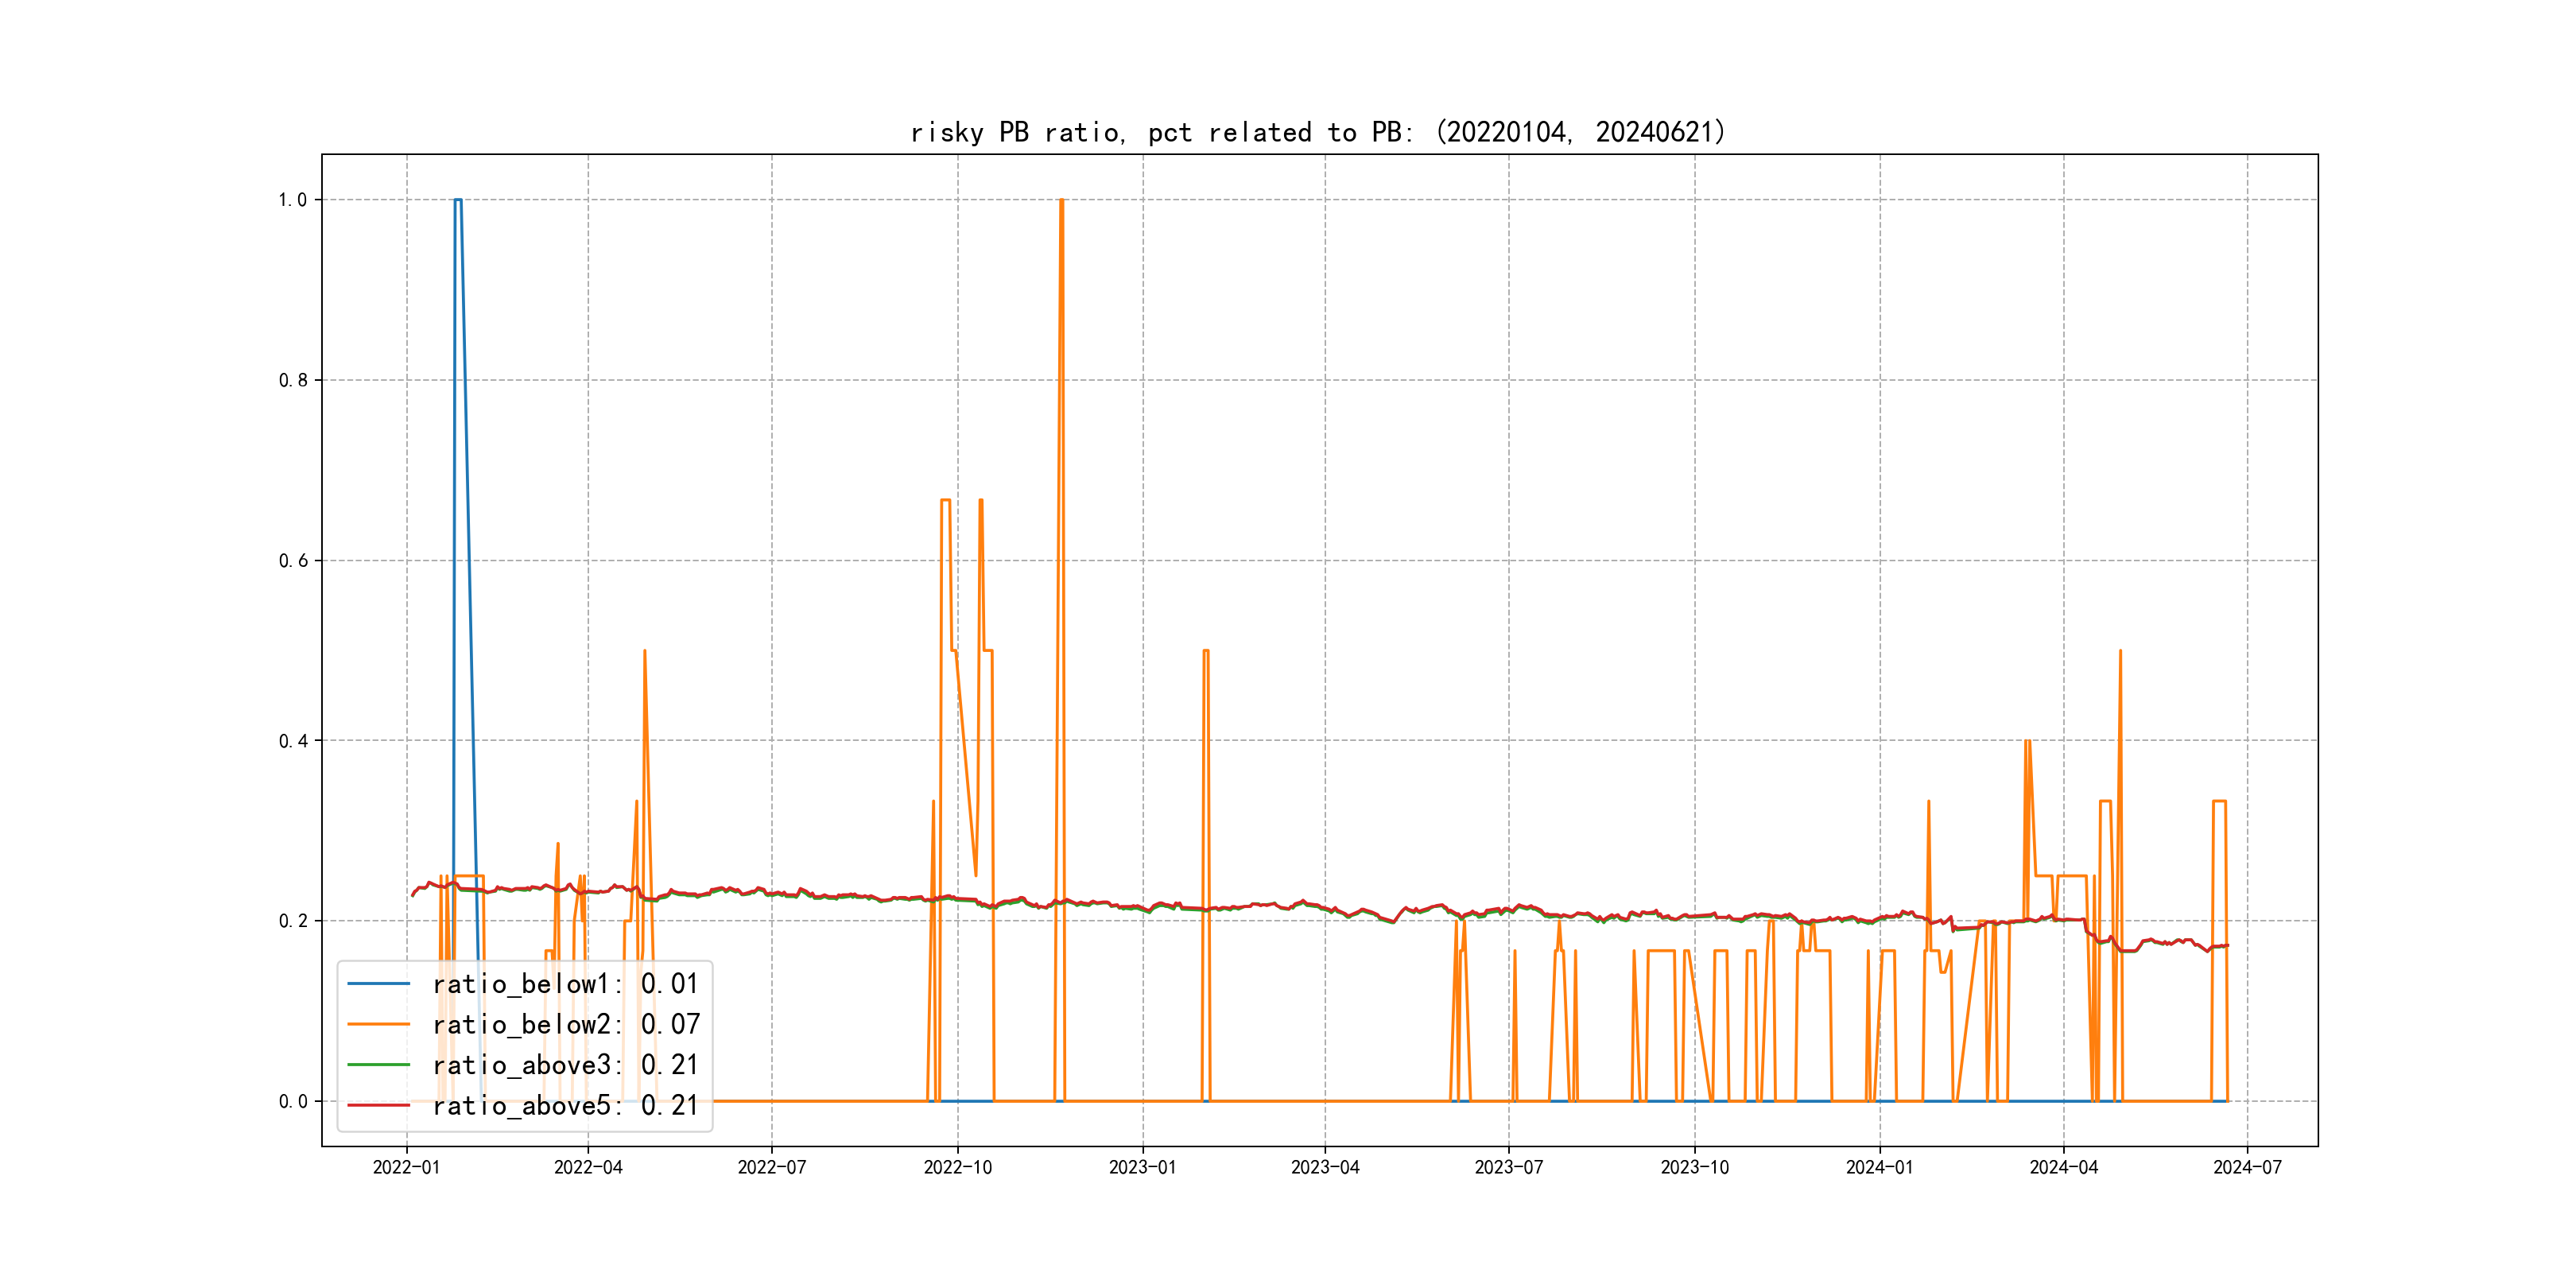Select the 'ratio_below1: 0.01' legend label
This screenshot has height=1288, width=2576.
565,984
